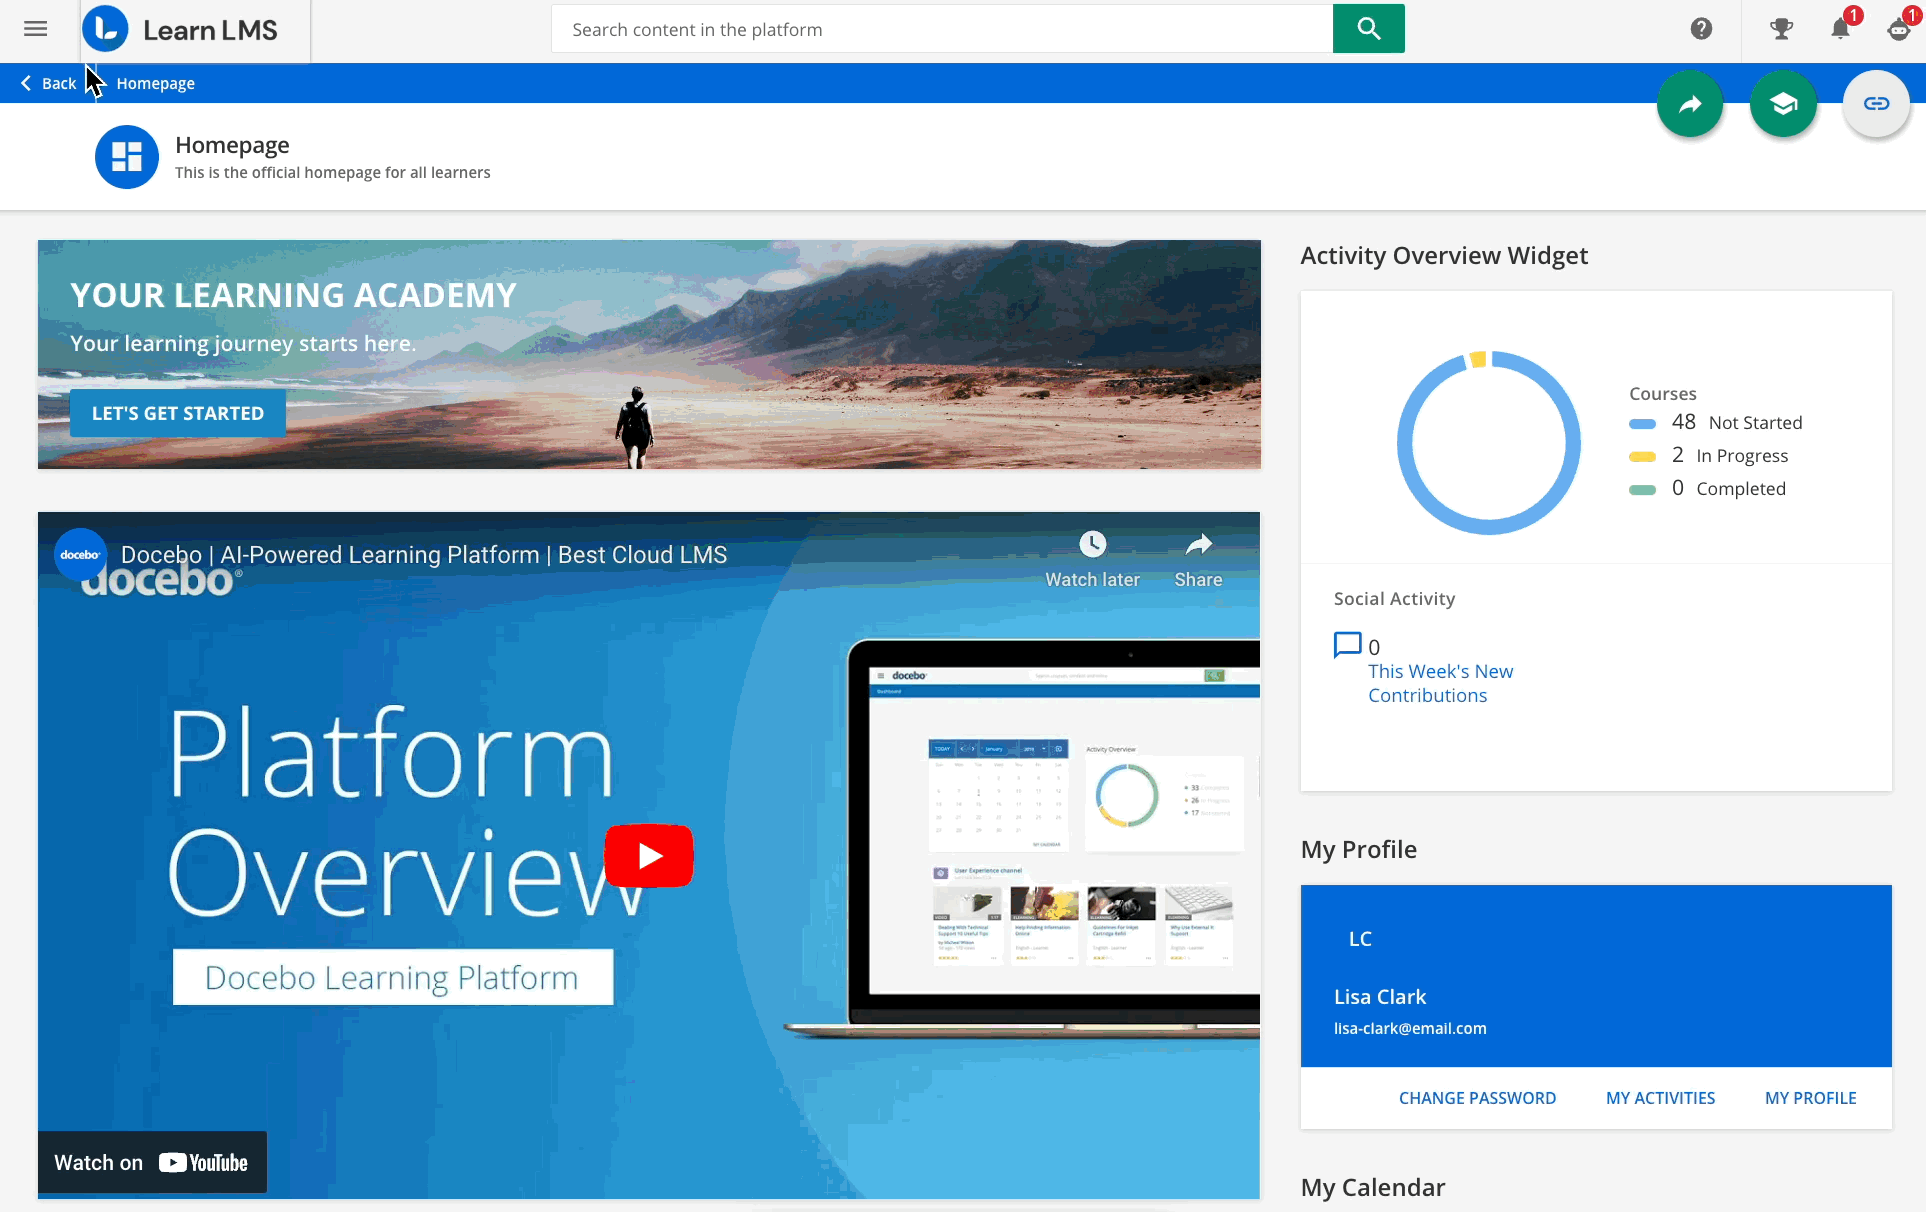This screenshot has height=1212, width=1926.
Task: Click the Back chevron arrow
Action: [26, 83]
